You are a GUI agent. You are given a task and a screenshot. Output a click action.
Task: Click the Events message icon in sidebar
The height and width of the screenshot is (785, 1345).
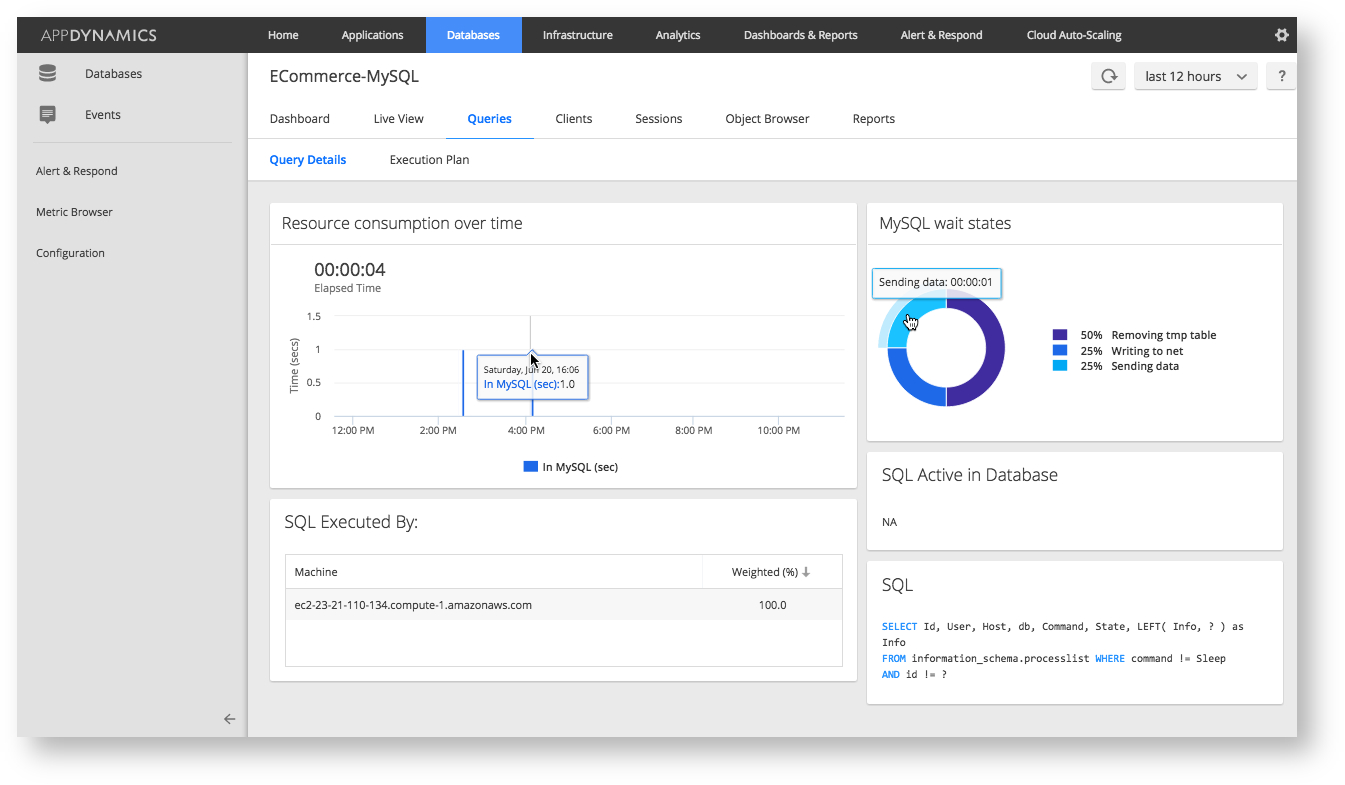(47, 114)
